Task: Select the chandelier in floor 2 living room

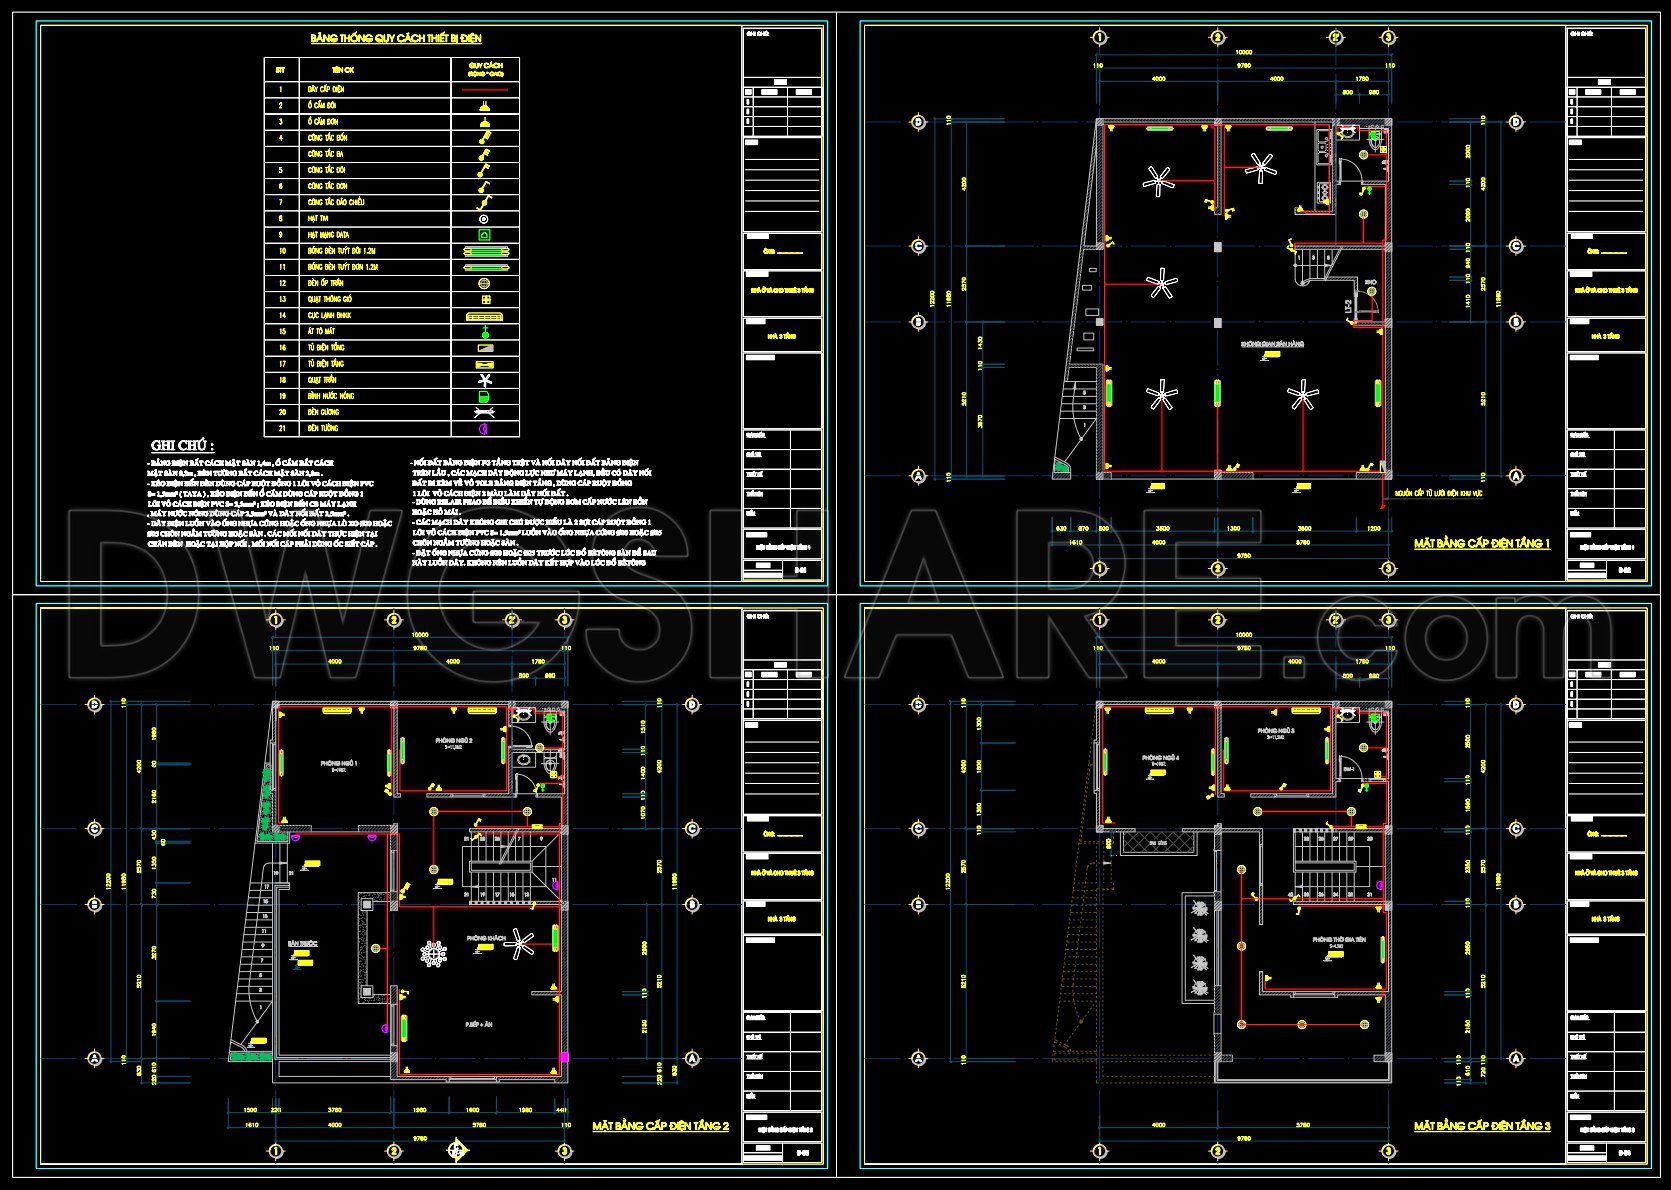Action: click(433, 955)
